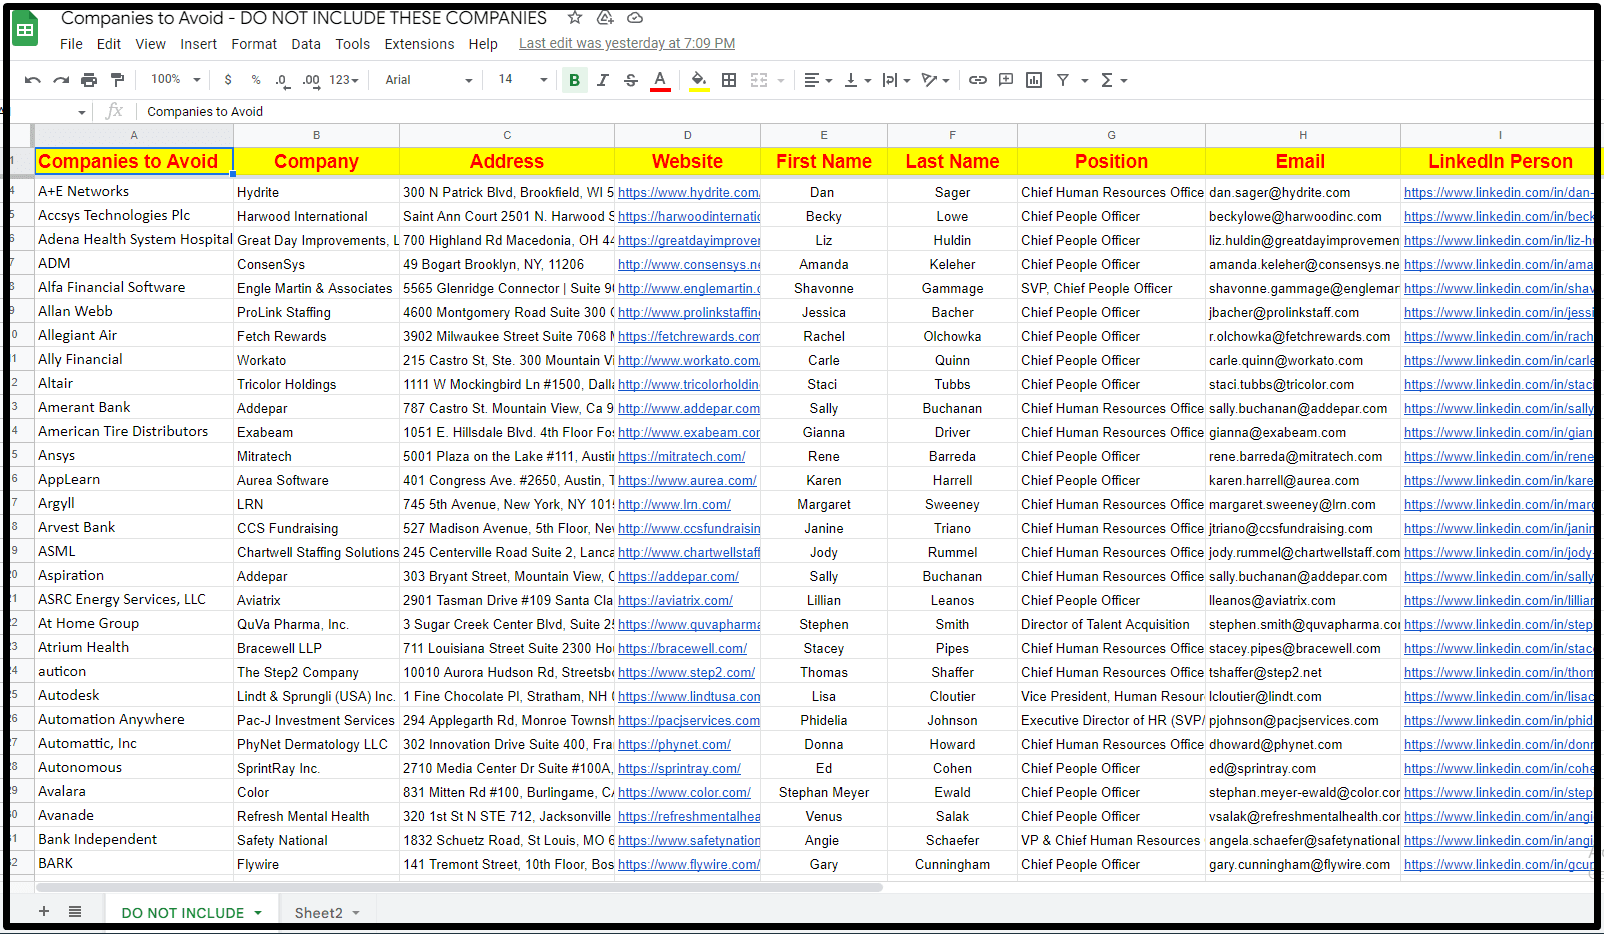Create a filter

coord(1063,80)
